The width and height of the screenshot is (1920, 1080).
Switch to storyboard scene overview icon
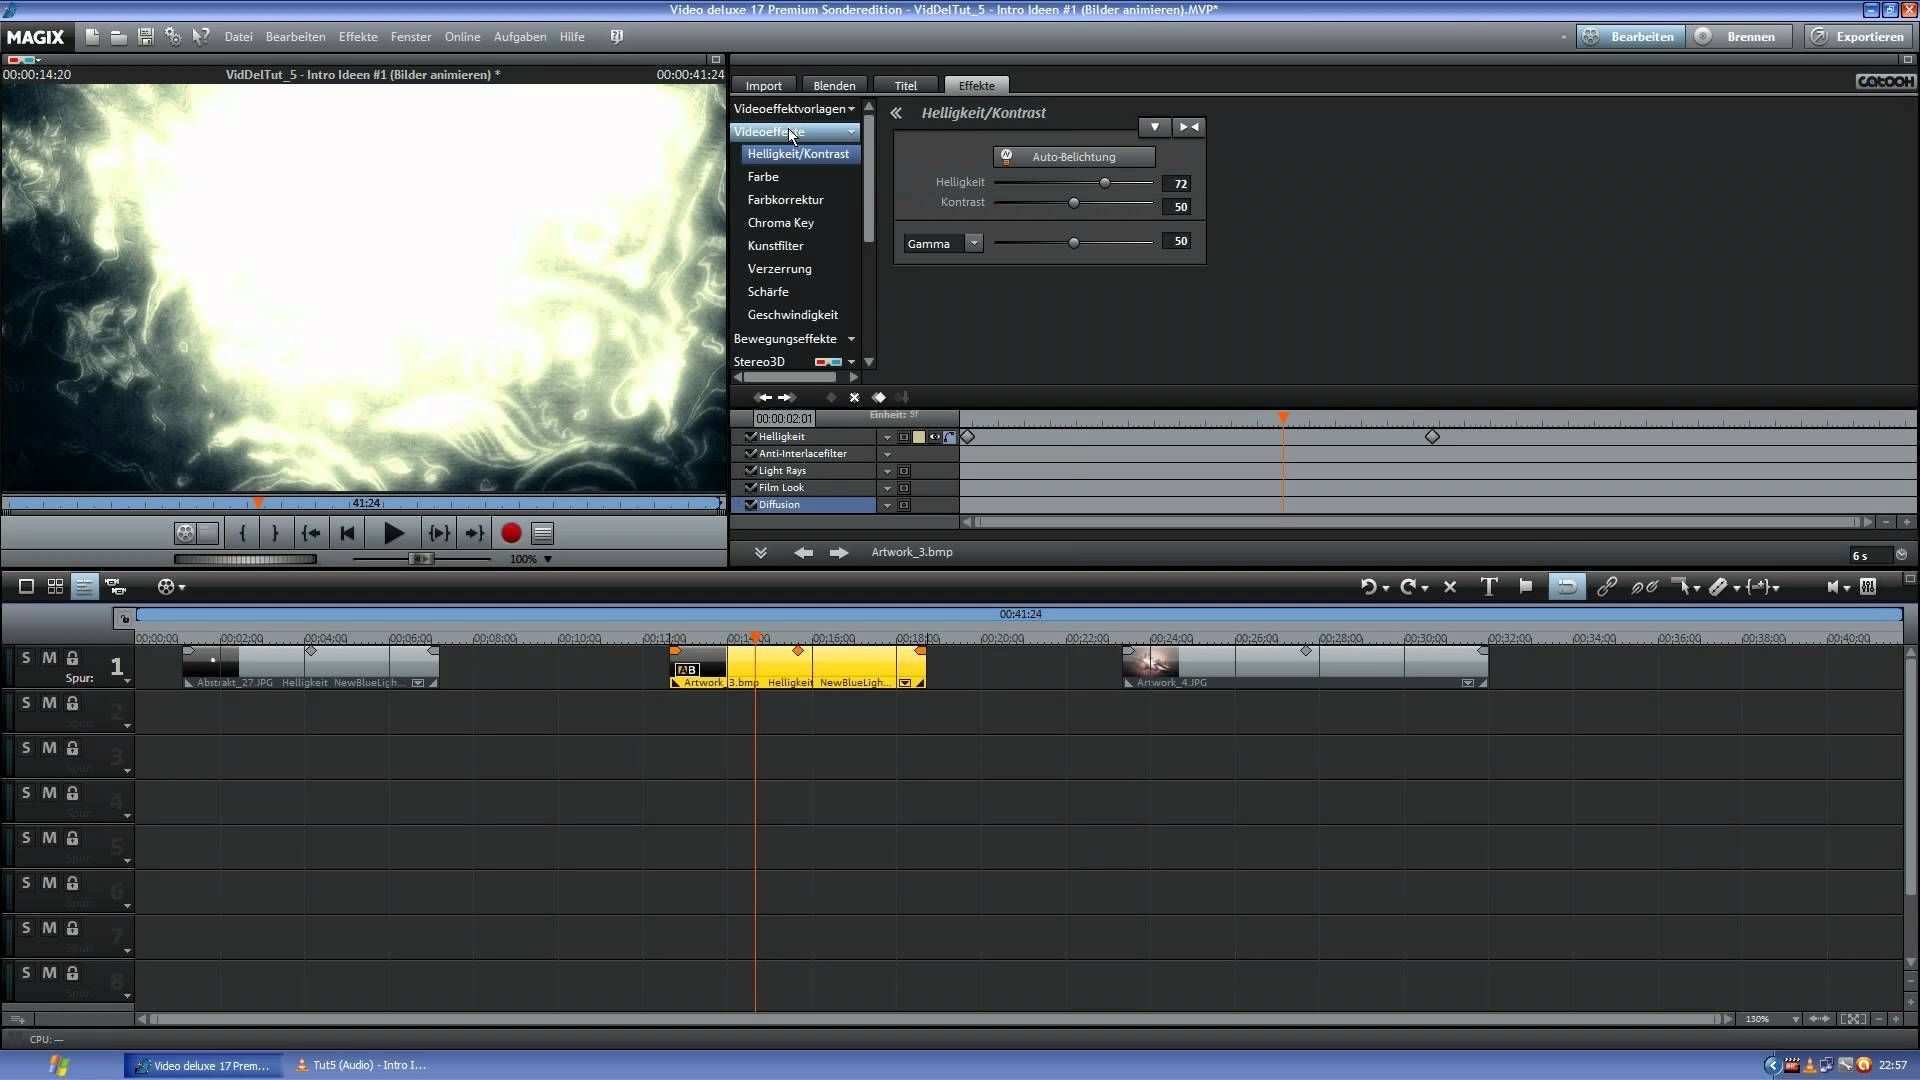coord(55,587)
